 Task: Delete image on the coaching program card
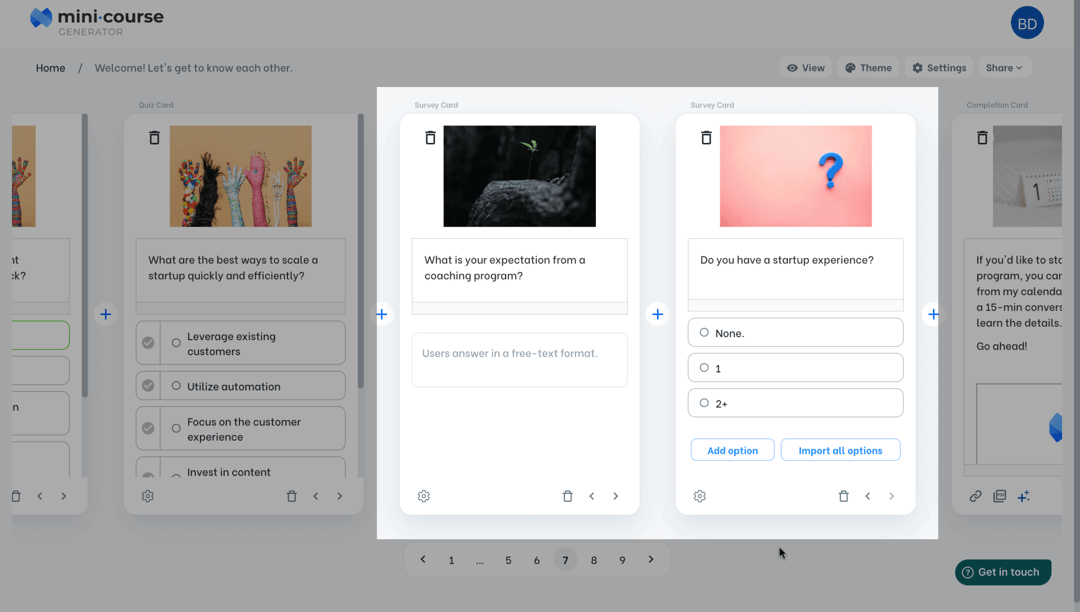click(x=430, y=138)
